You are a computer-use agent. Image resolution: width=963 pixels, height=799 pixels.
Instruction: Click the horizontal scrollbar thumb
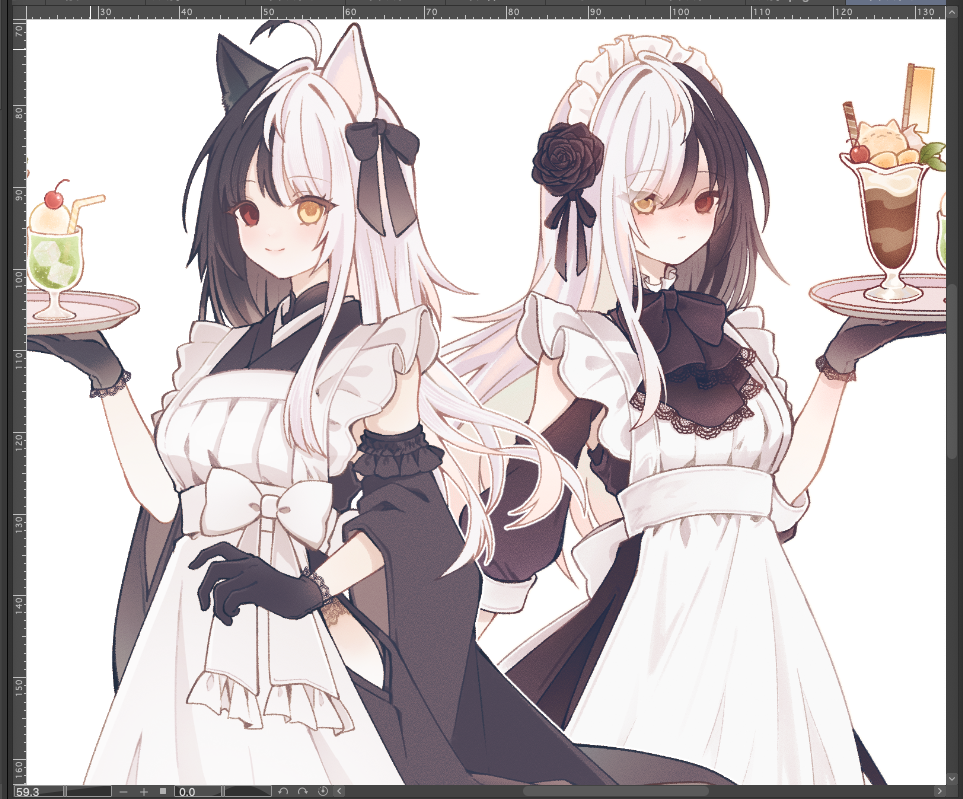click(x=615, y=791)
